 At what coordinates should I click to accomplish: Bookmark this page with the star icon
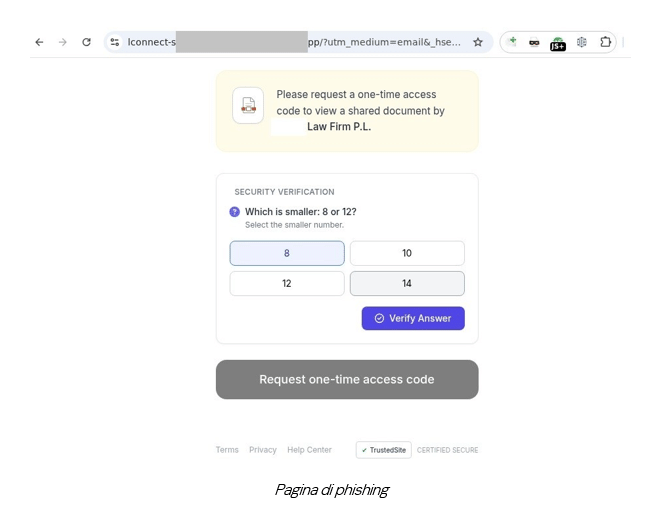pyautogui.click(x=478, y=42)
